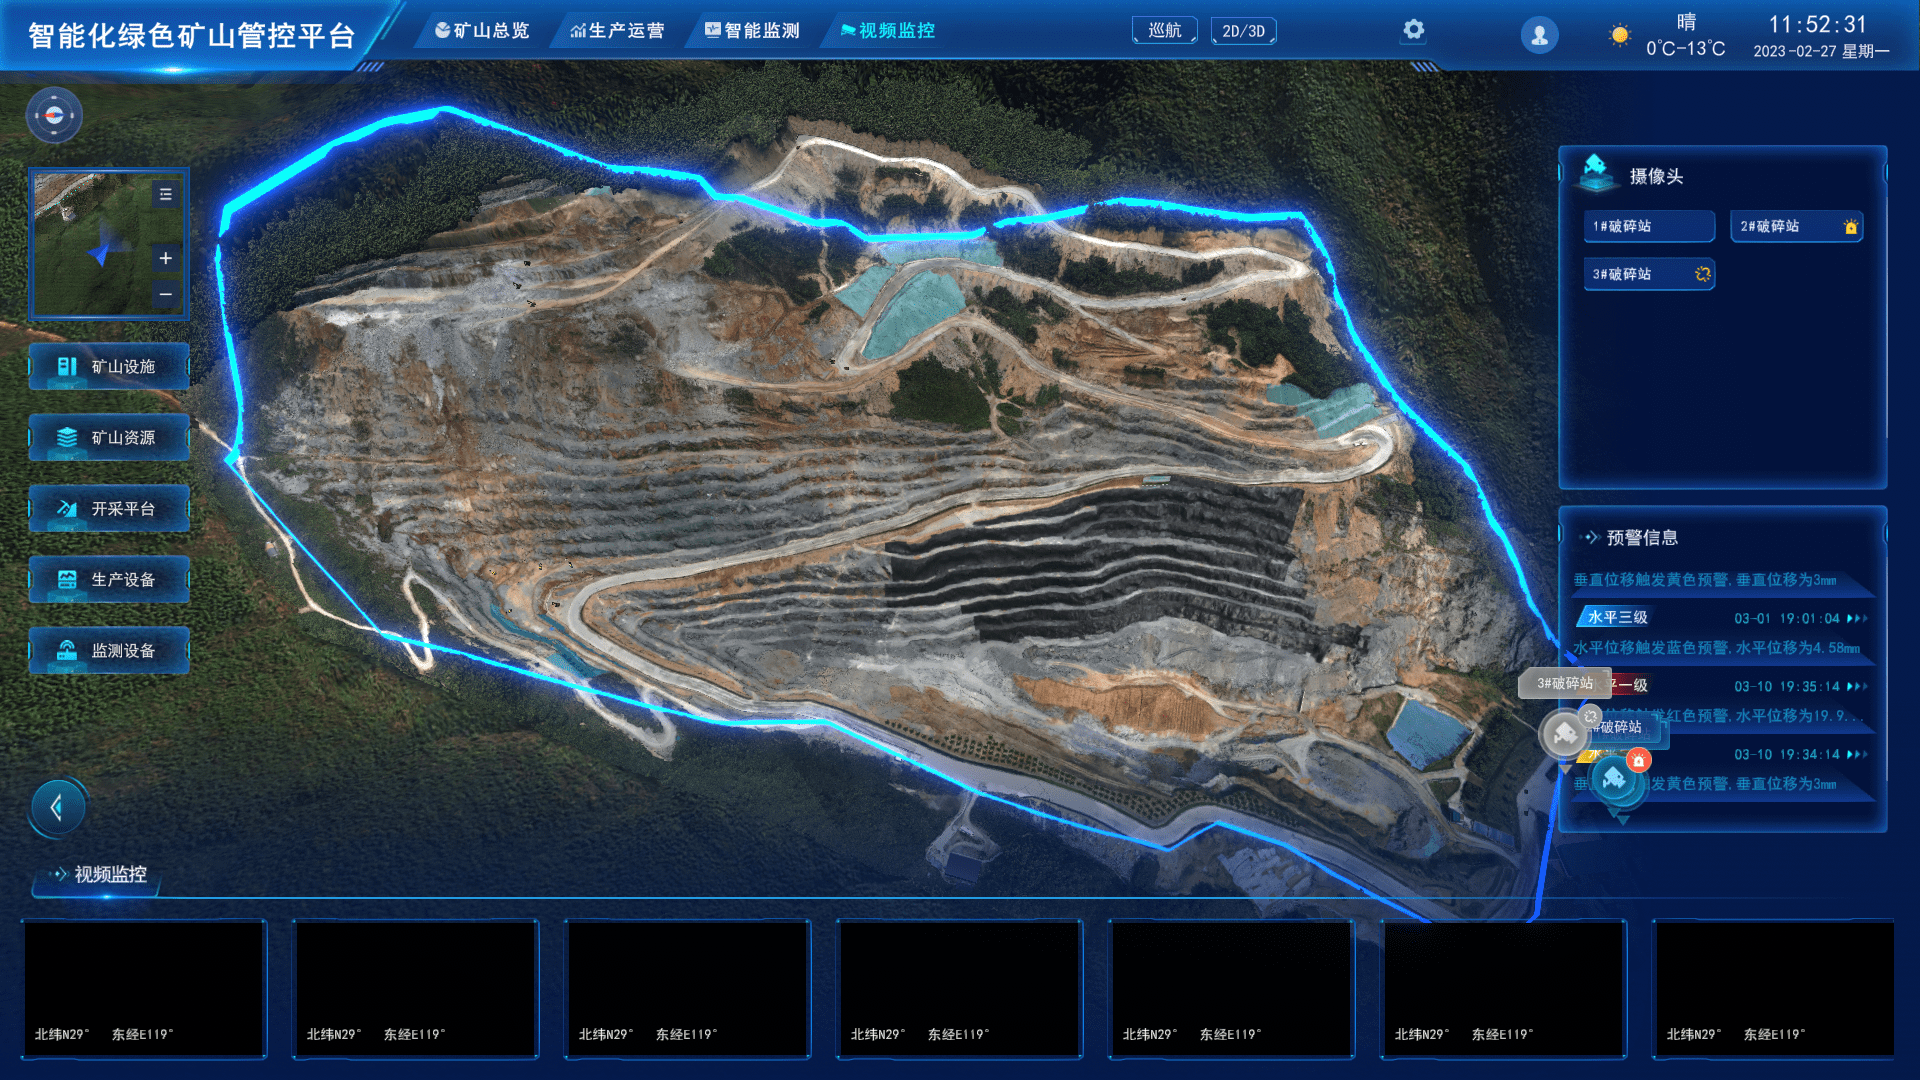The image size is (1920, 1080).
Task: Zoom in with the minimap plus button
Action: point(166,258)
